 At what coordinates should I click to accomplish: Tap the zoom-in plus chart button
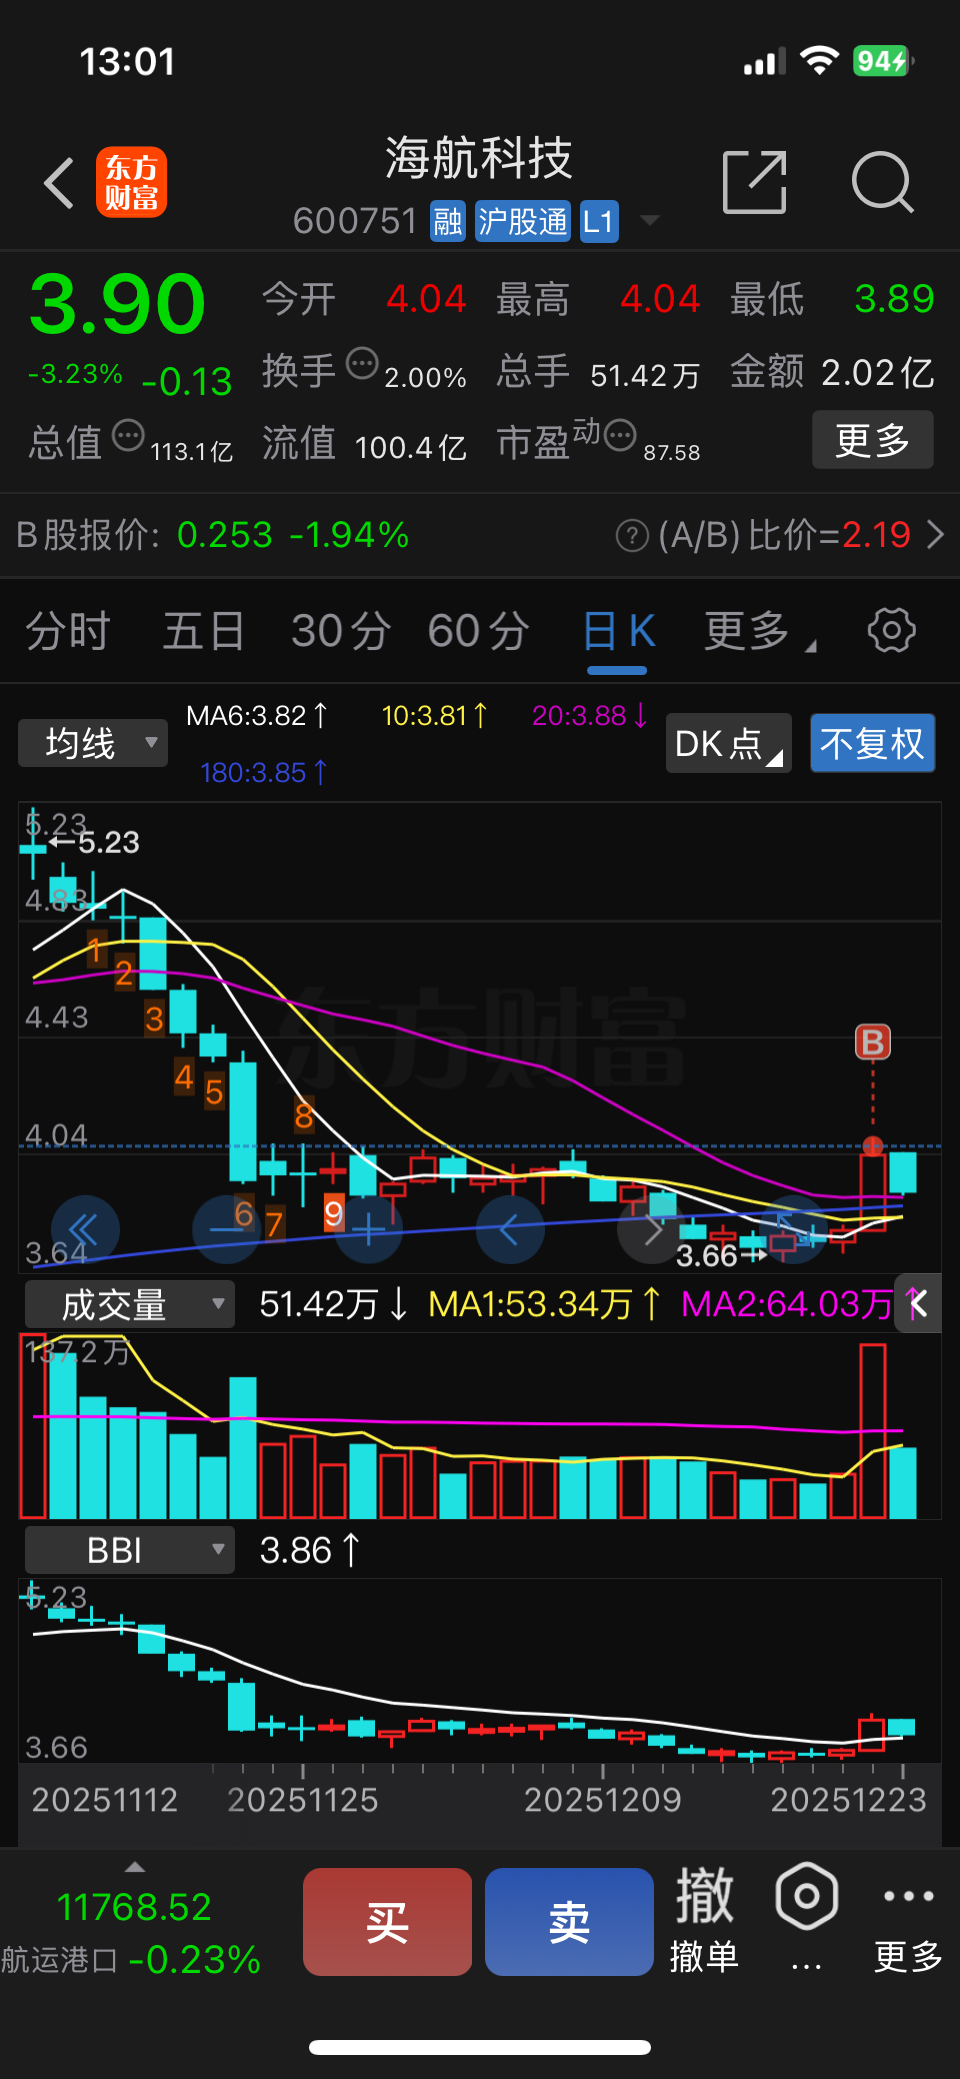[368, 1229]
